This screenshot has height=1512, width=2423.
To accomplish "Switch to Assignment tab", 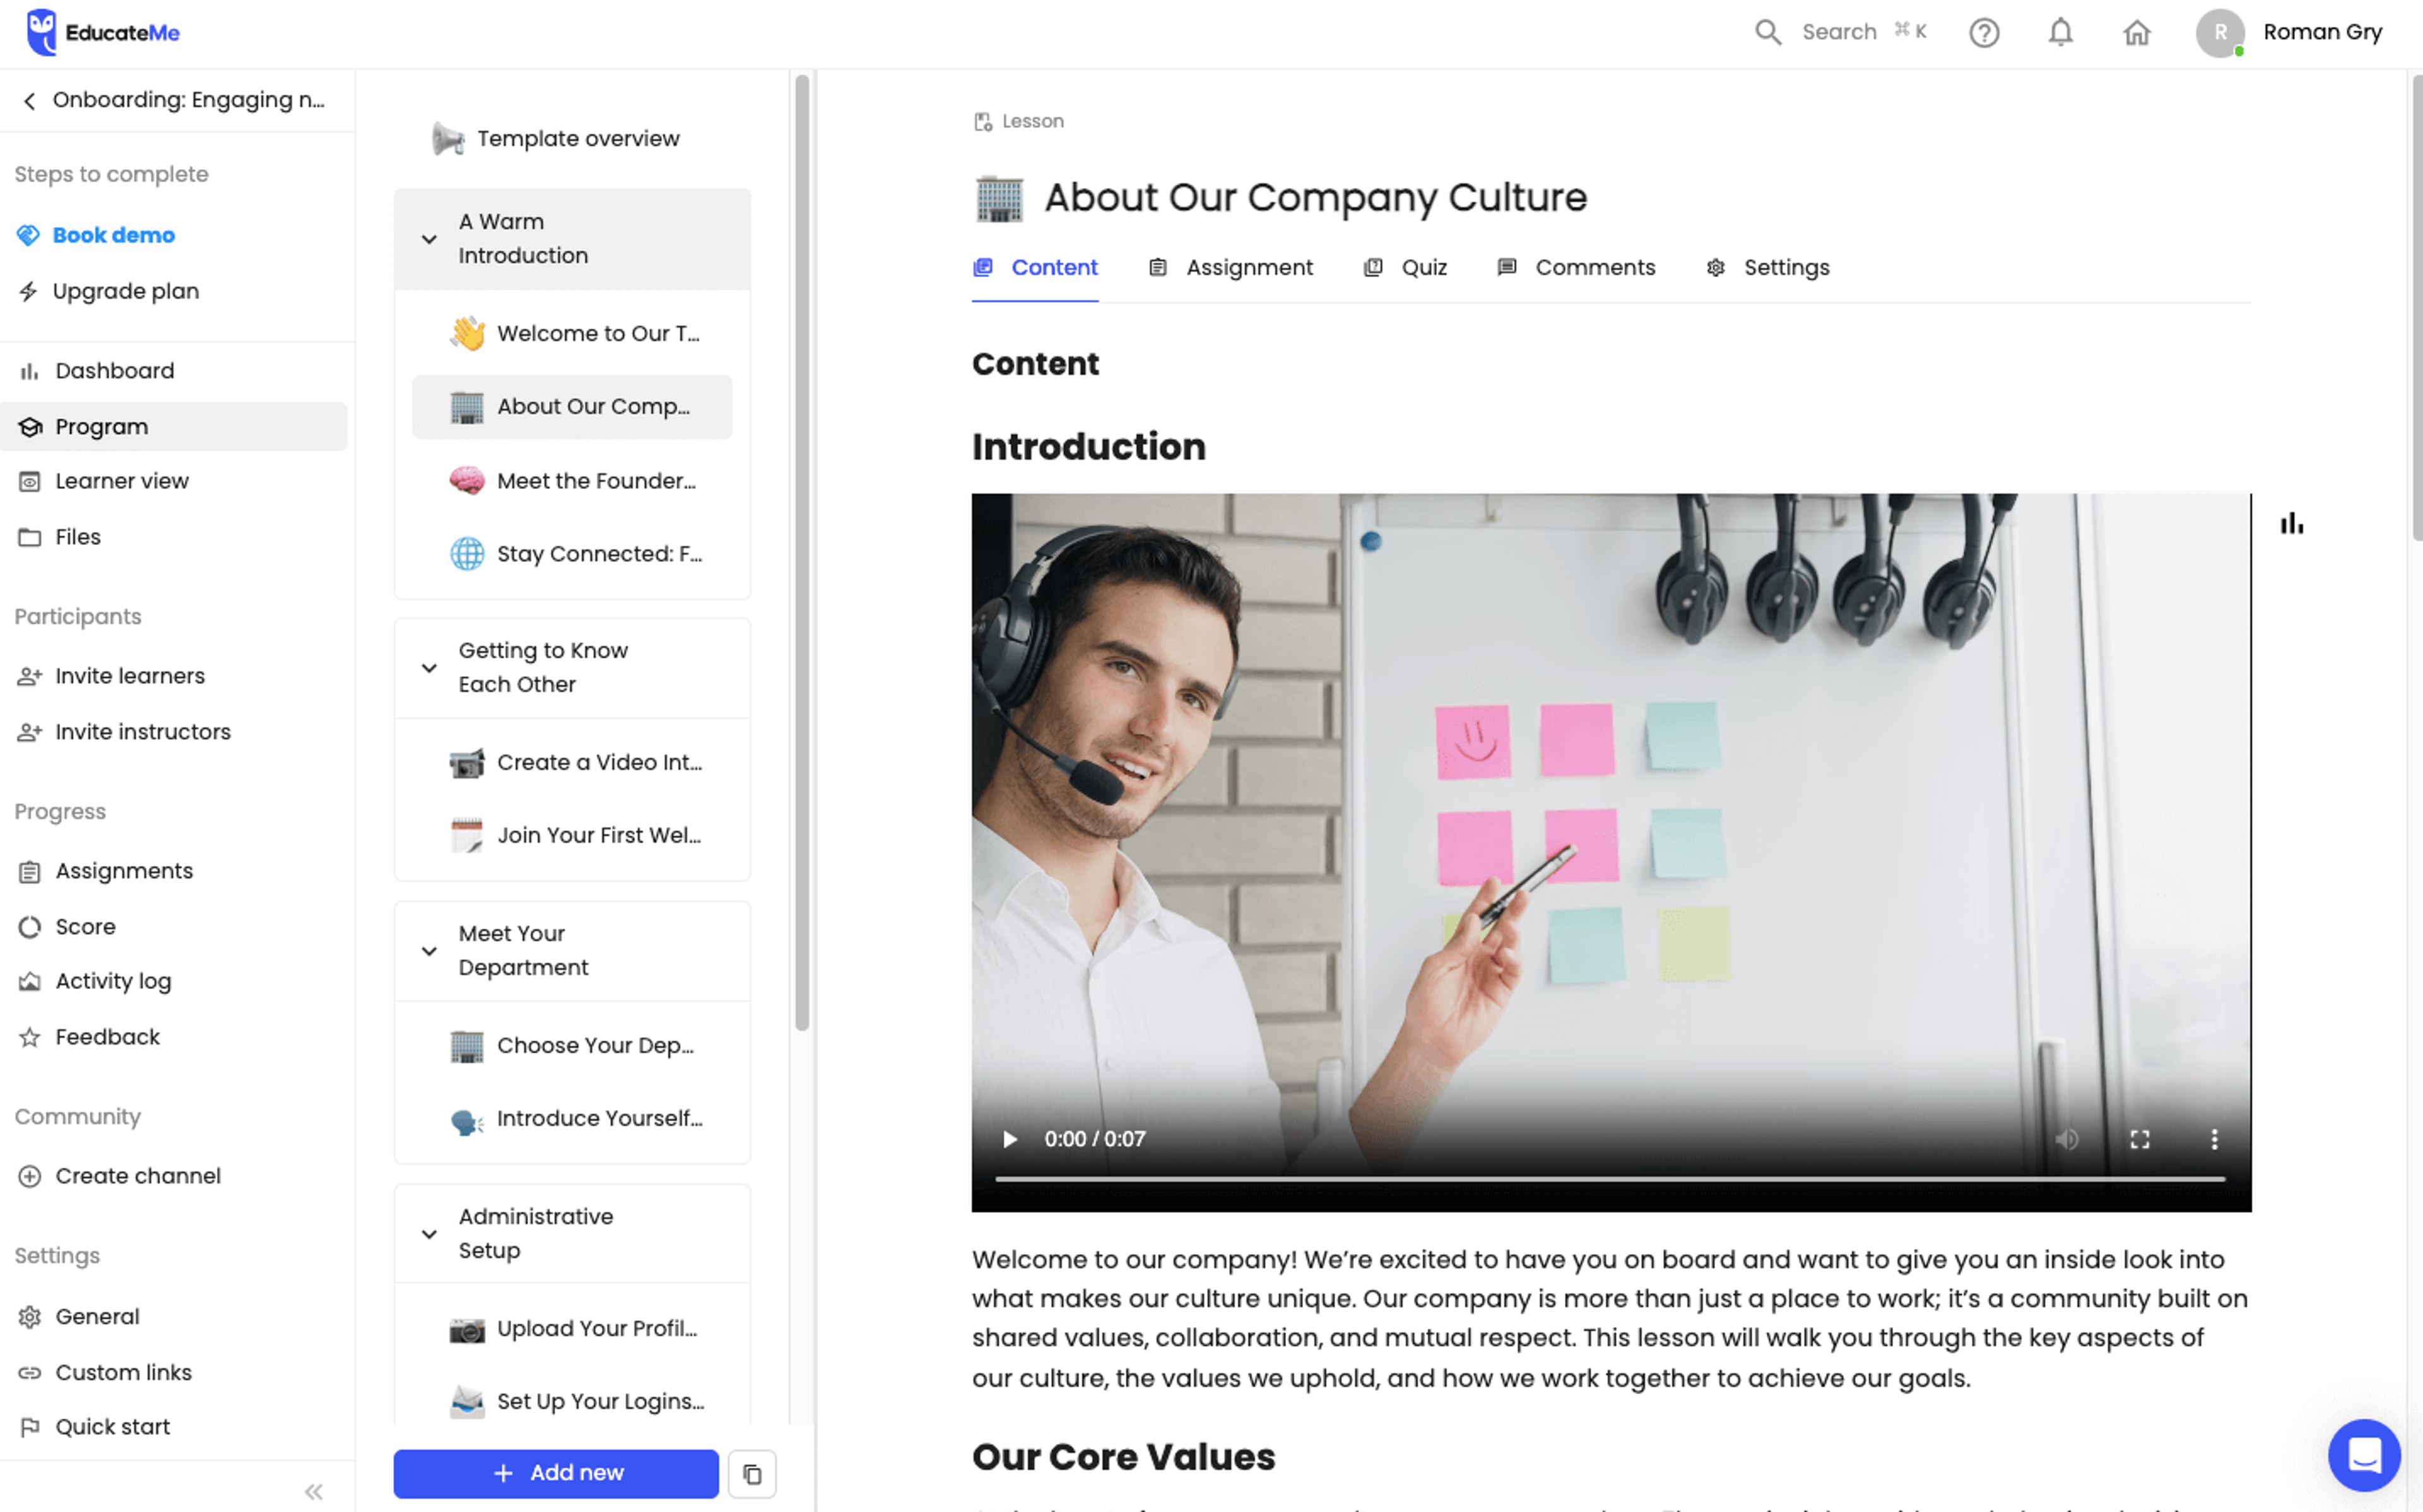I will [1230, 268].
